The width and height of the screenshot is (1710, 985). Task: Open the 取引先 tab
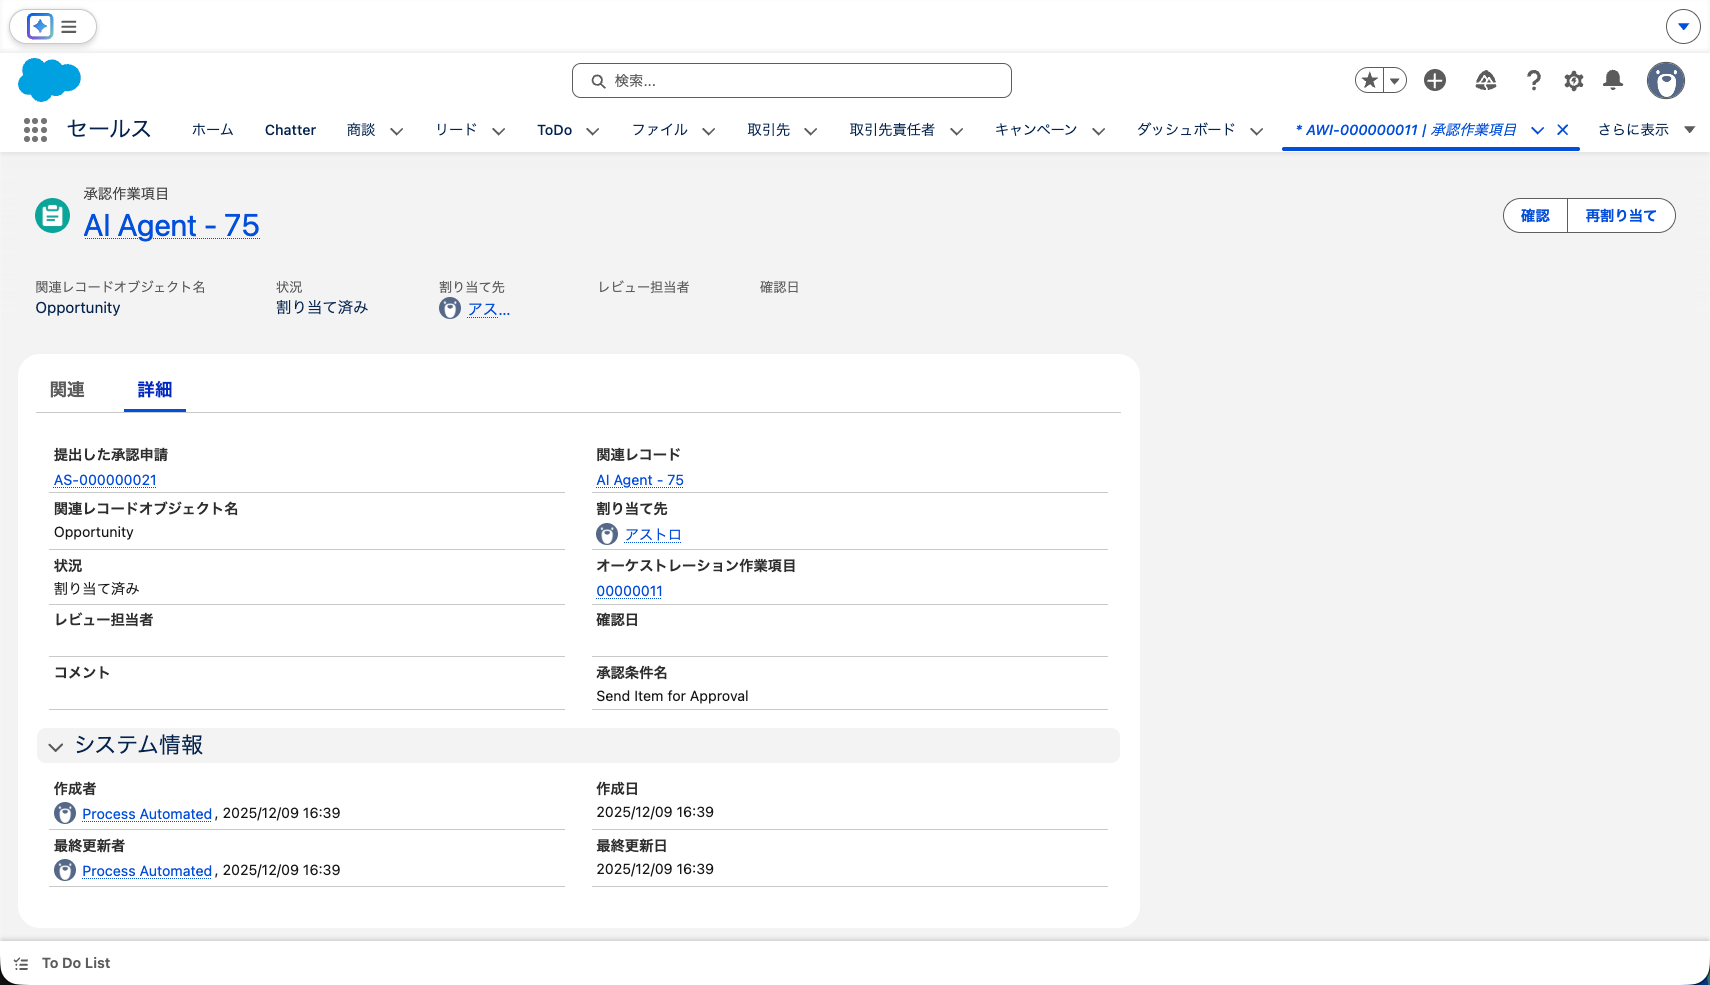(769, 130)
